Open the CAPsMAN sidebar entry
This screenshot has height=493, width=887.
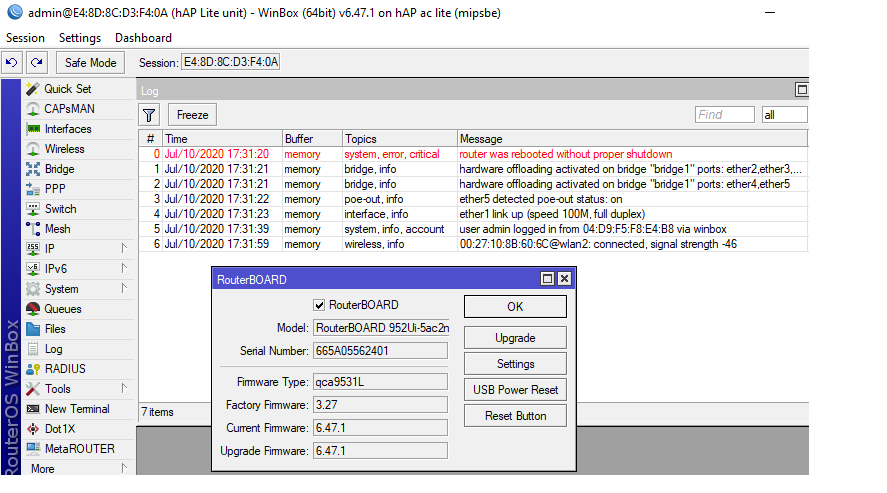pos(70,109)
